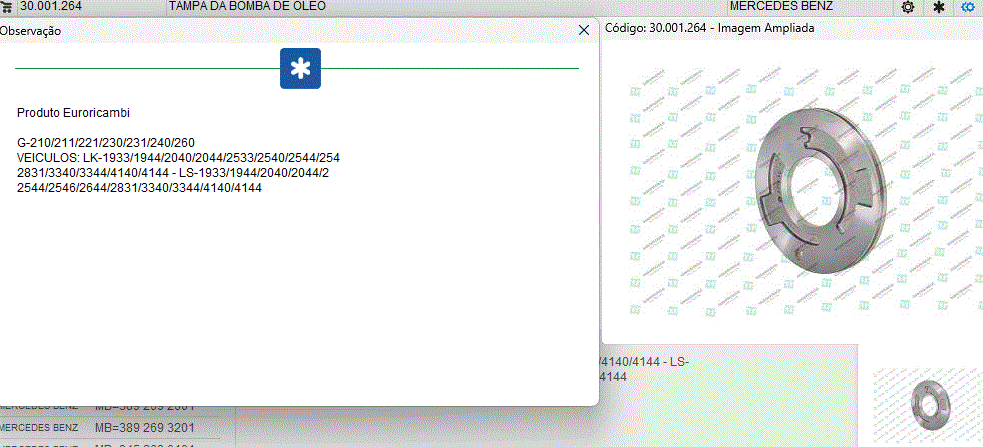Click the 'Produto Euroricambi' text
The image size is (983, 447).
(x=73, y=113)
